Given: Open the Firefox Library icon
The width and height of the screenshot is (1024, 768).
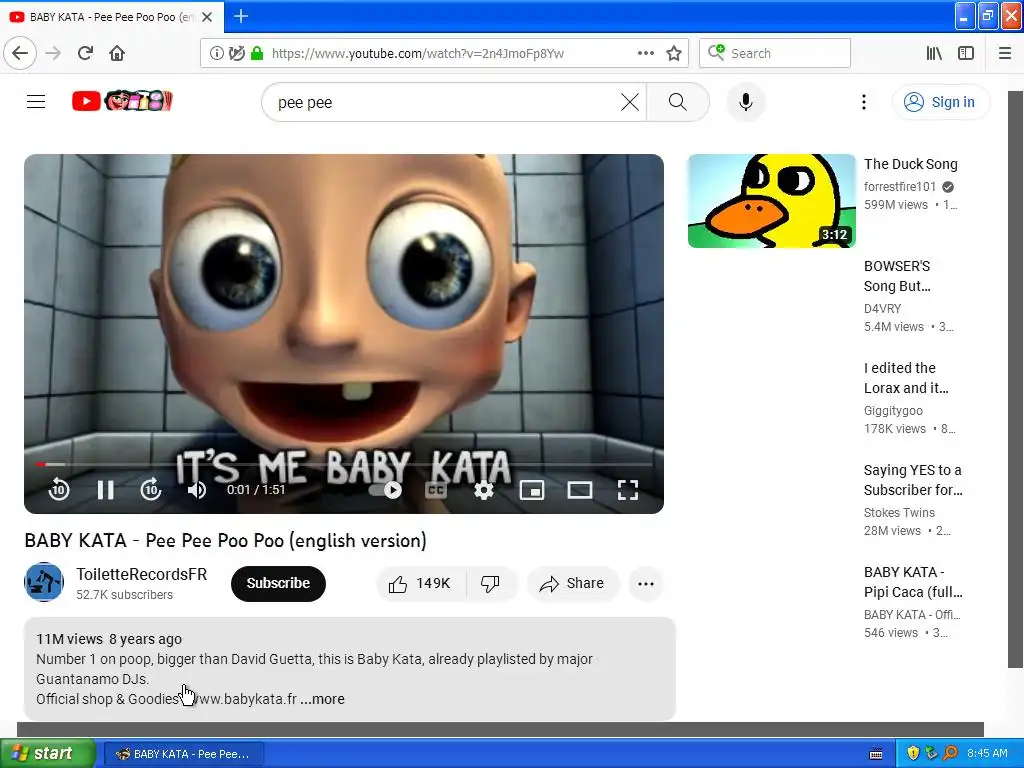Looking at the screenshot, I should point(934,54).
